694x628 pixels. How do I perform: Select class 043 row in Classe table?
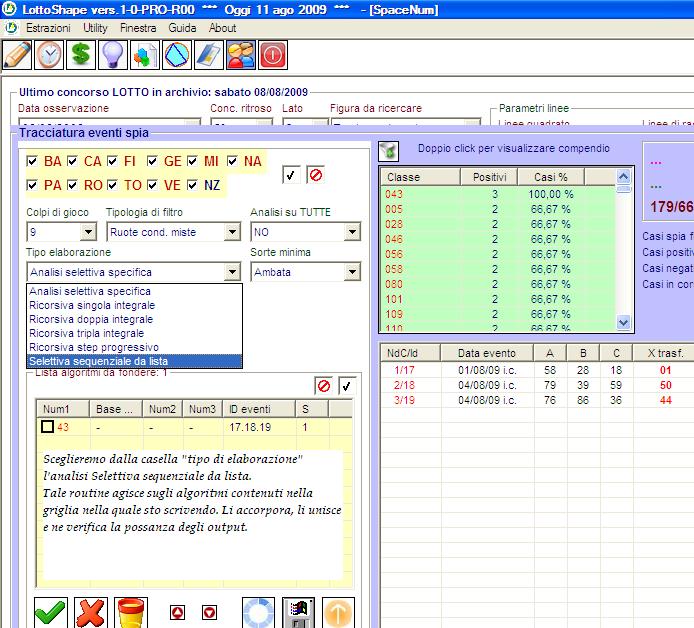(x=498, y=194)
